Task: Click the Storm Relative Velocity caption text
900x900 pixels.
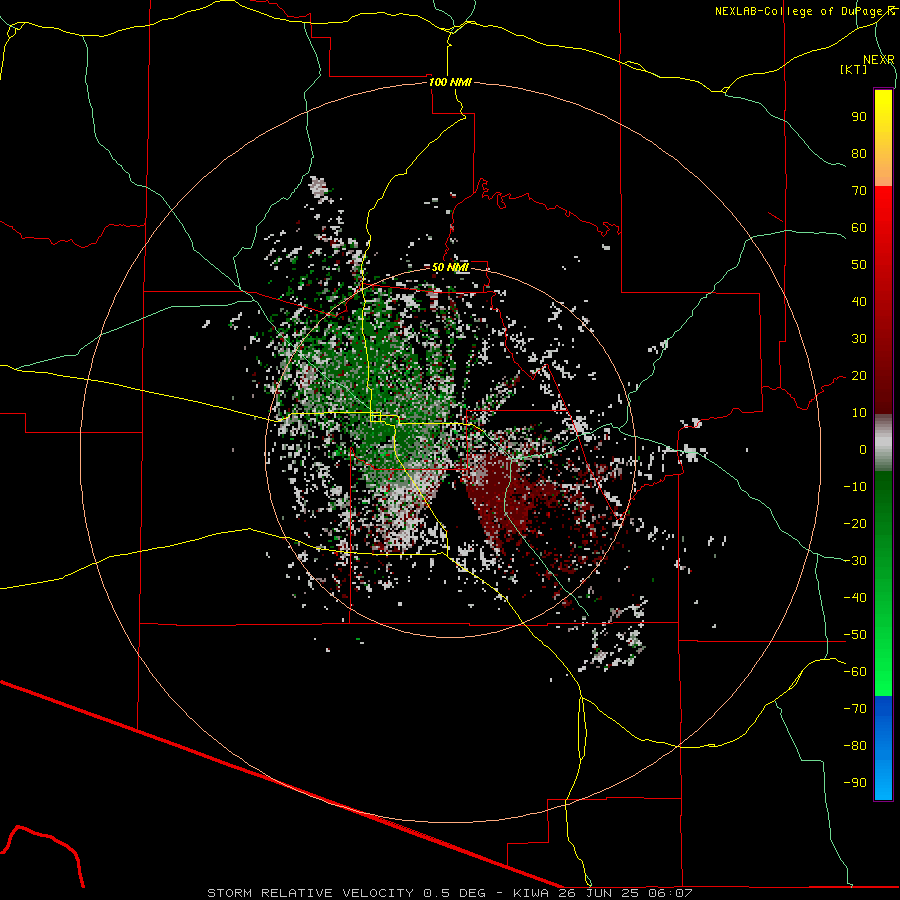Action: click(x=449, y=893)
